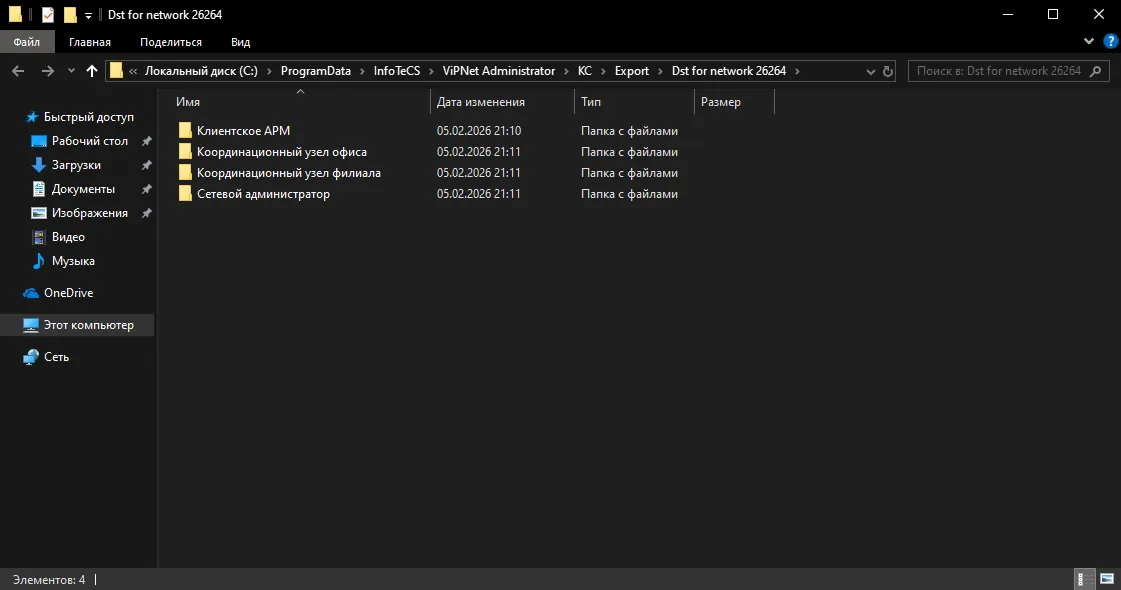Screen dimensions: 1121x590
Task: Click the Рабочий стол desktop icon
Action: tap(39, 141)
